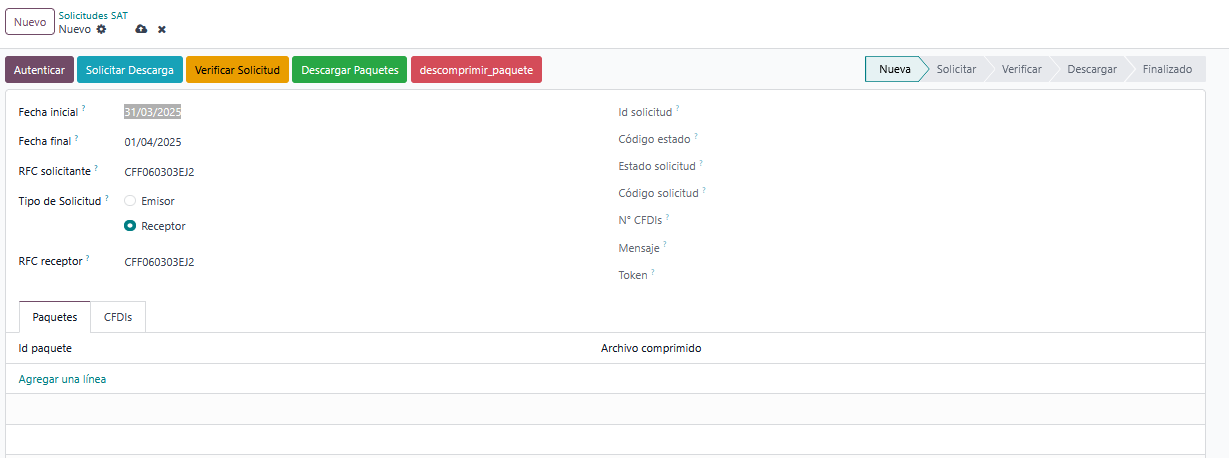1229x458 pixels.
Task: Discard changes with the X icon
Action: 162,30
